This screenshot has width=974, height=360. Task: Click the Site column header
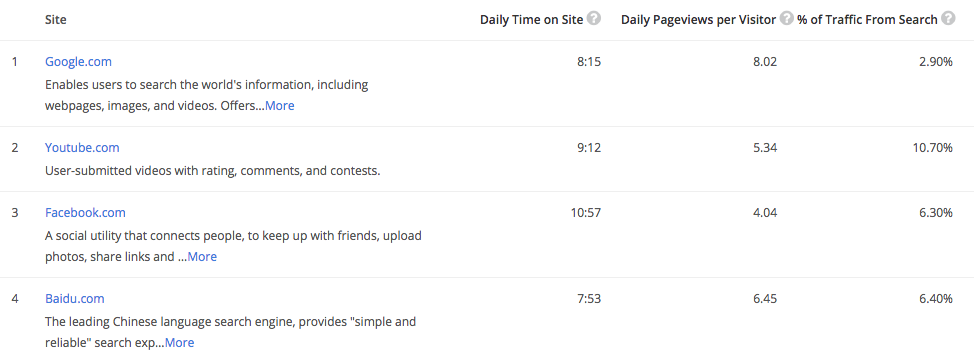[x=56, y=20]
